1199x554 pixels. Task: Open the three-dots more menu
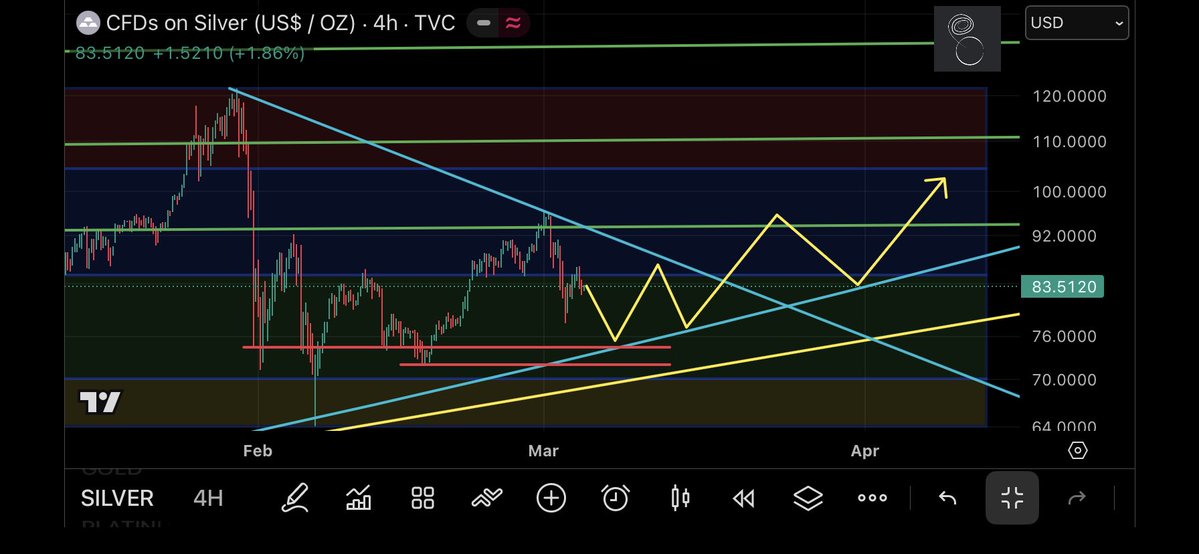click(872, 499)
